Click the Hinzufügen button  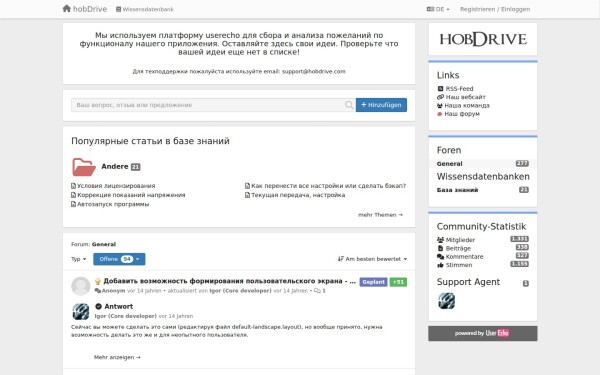click(x=381, y=105)
